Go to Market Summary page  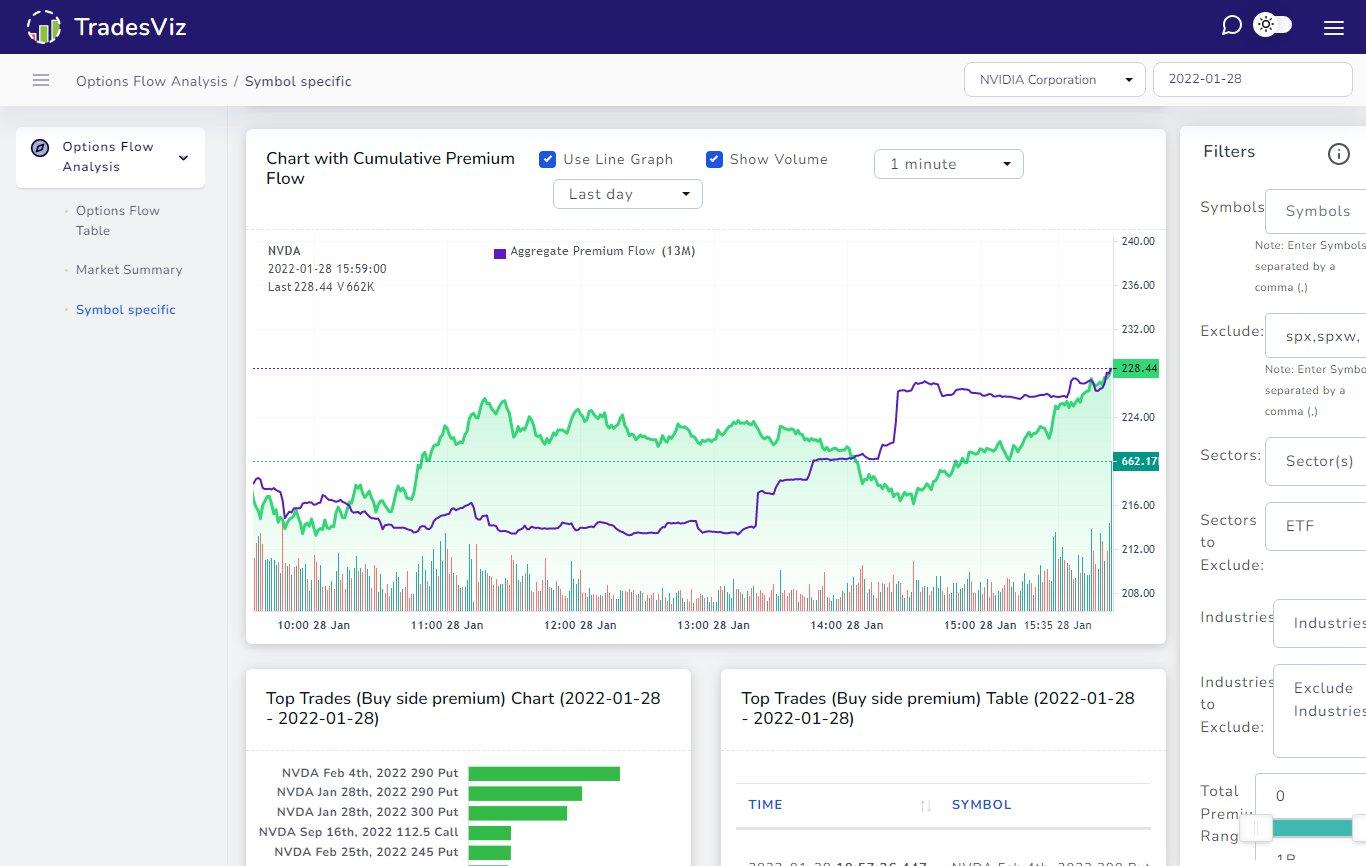[129, 270]
